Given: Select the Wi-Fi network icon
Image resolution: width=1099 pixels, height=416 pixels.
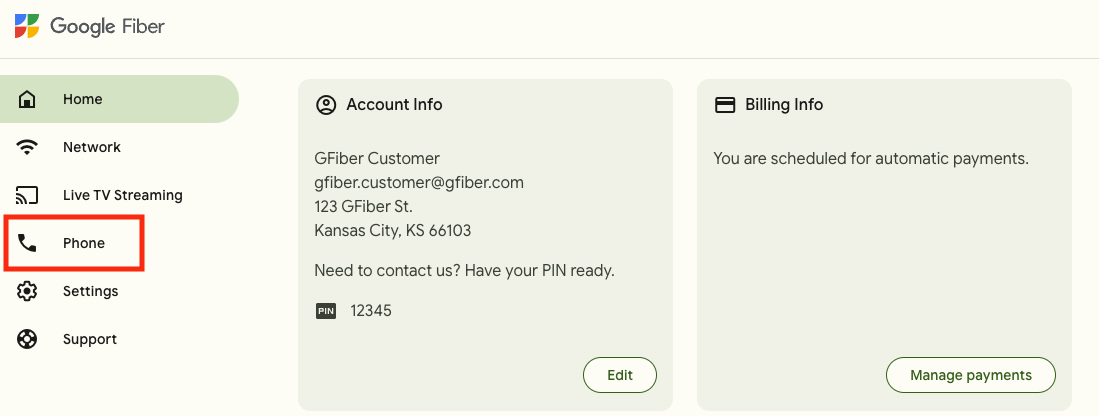Looking at the screenshot, I should (28, 147).
